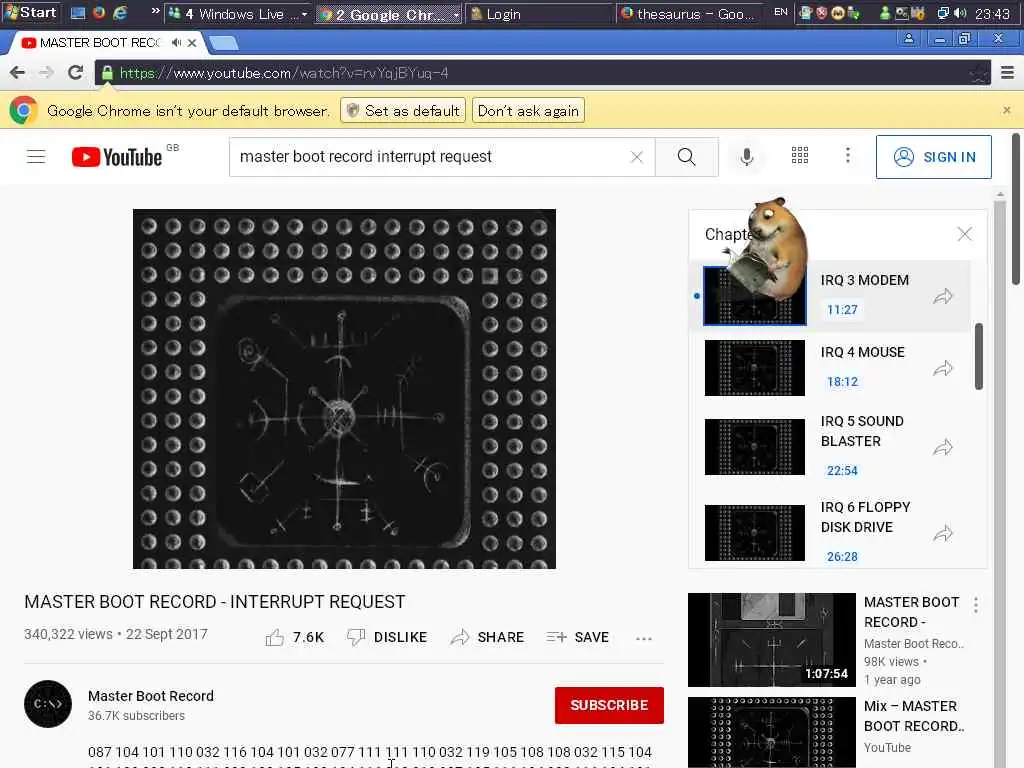The height and width of the screenshot is (768, 1024).
Task: Click Don't ask again on infobar
Action: tap(528, 110)
